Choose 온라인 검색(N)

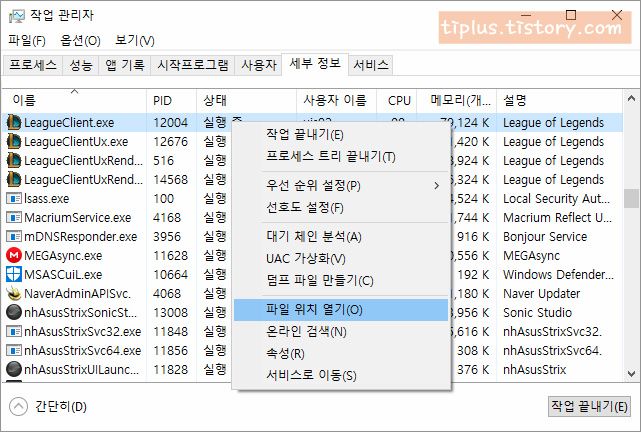coord(341,331)
